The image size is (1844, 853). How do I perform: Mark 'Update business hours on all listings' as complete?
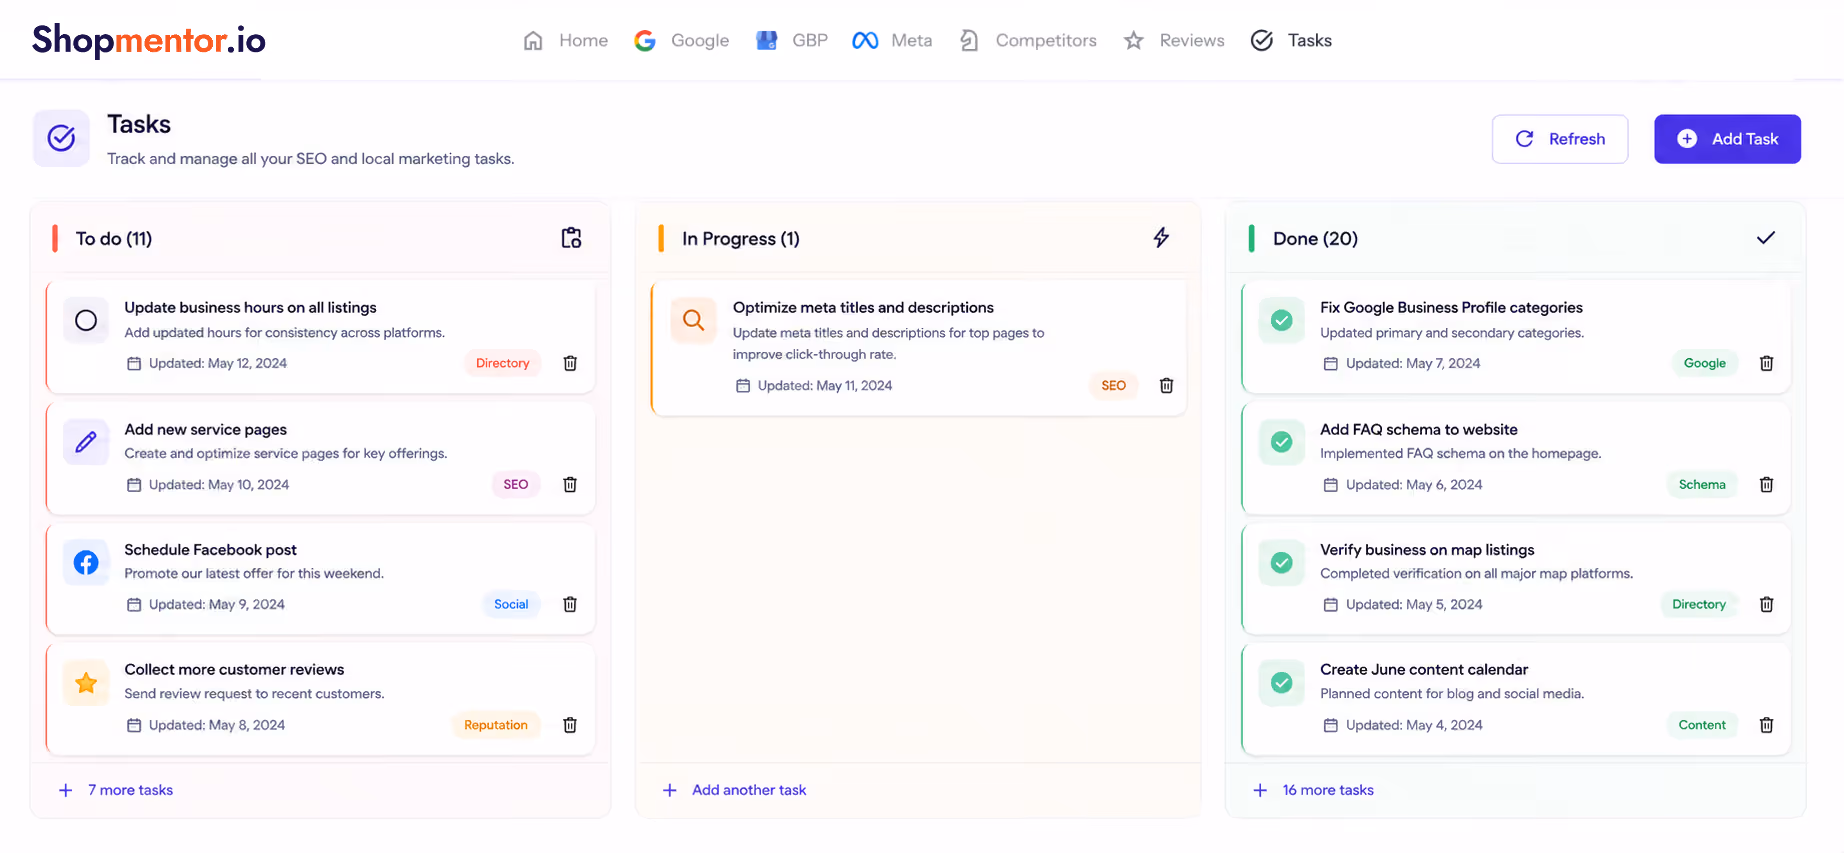[x=86, y=320]
